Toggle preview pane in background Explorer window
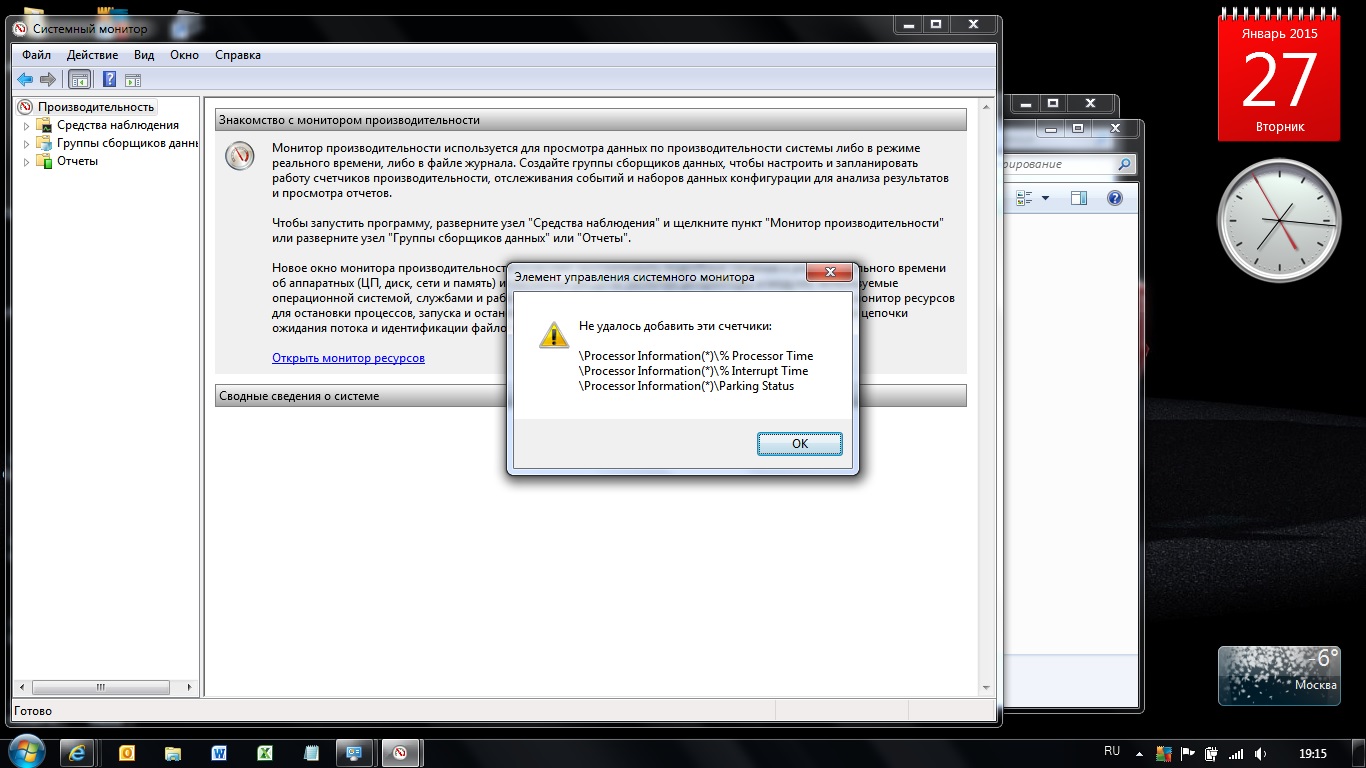This screenshot has height=768, width=1366. tap(1078, 198)
